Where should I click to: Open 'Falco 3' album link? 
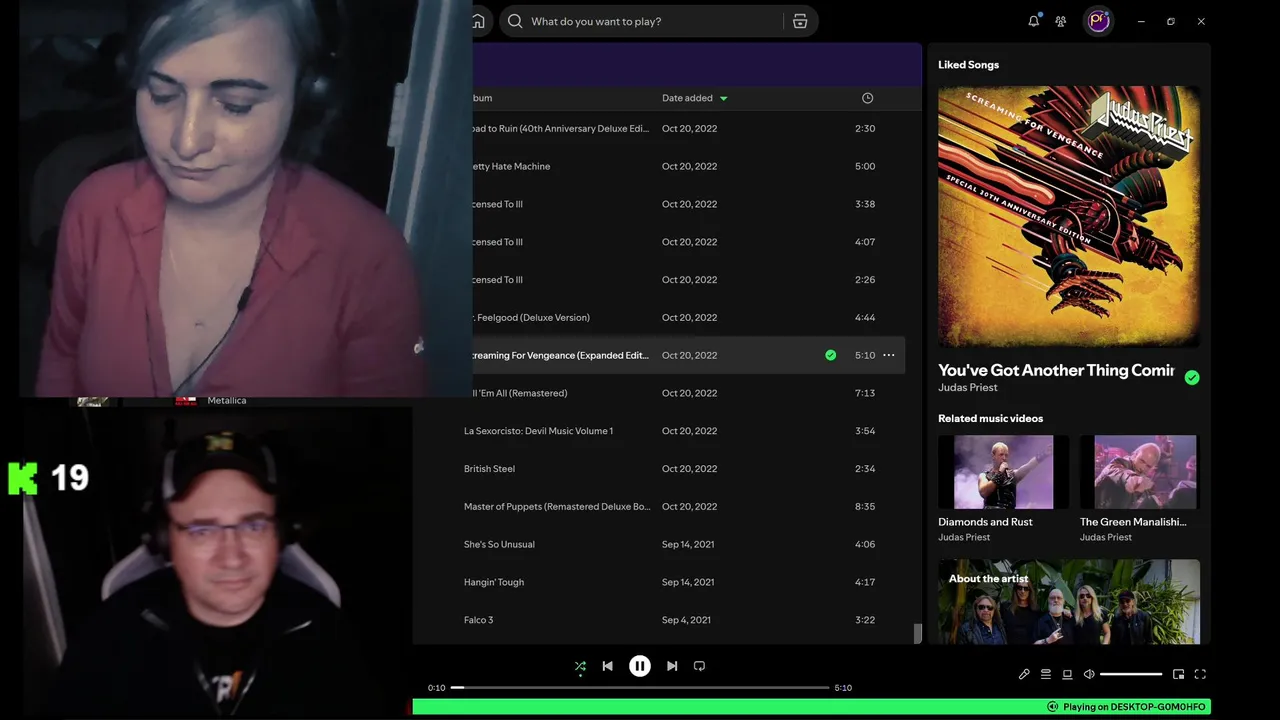coord(478,620)
